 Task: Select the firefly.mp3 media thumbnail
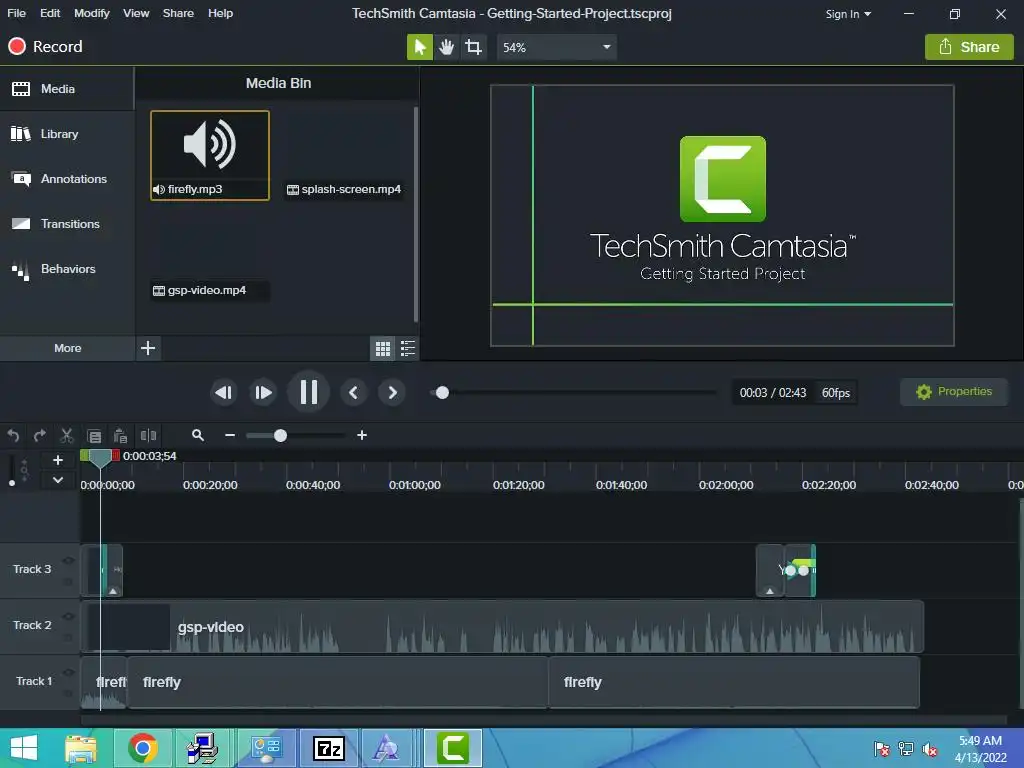[210, 155]
